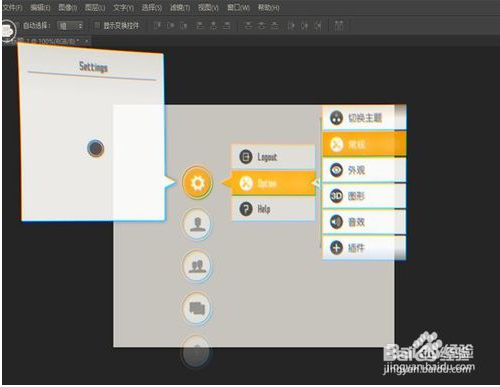Open the 滤镜 menu
Image resolution: width=500 pixels, height=387 pixels.
(180, 7)
